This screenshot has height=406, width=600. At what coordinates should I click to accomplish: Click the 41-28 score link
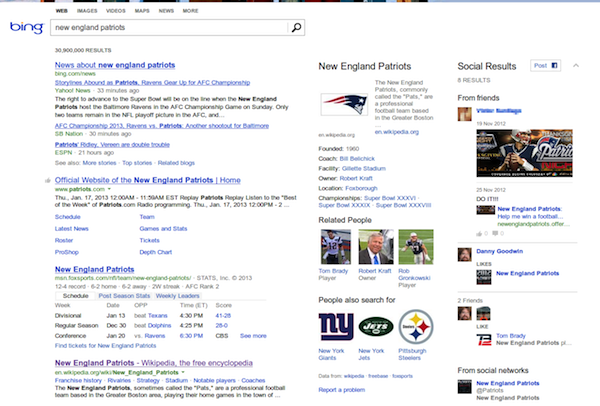pyautogui.click(x=223, y=316)
